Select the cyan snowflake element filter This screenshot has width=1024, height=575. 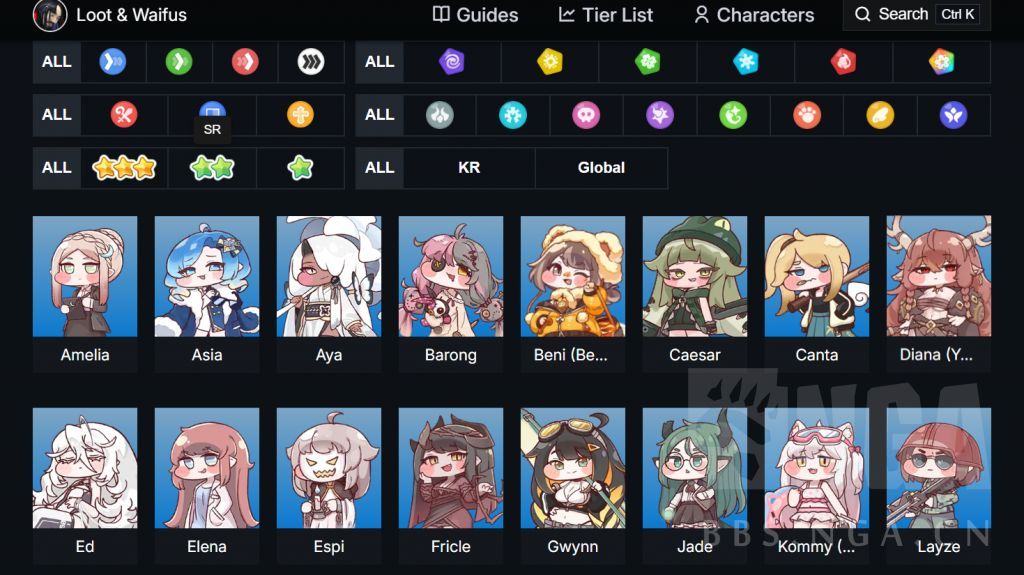tap(745, 62)
